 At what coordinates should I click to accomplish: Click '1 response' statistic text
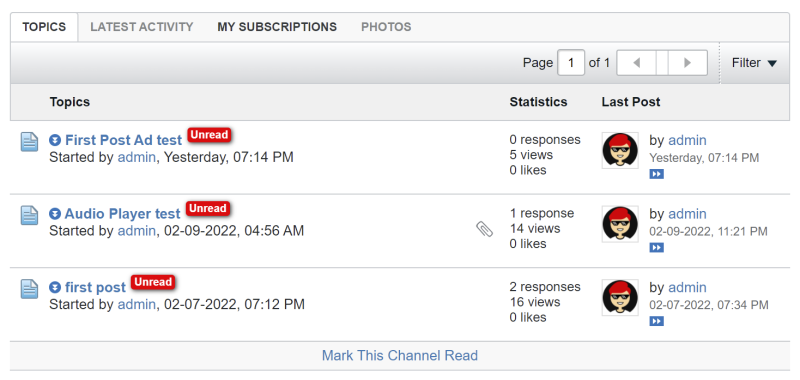[542, 213]
